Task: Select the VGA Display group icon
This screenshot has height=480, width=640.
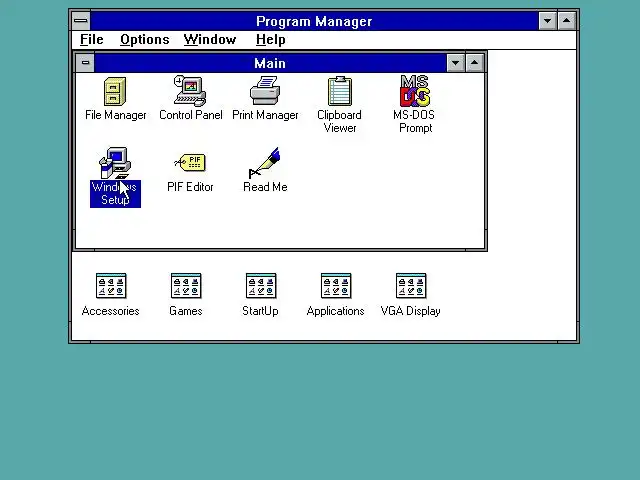Action: click(x=411, y=286)
